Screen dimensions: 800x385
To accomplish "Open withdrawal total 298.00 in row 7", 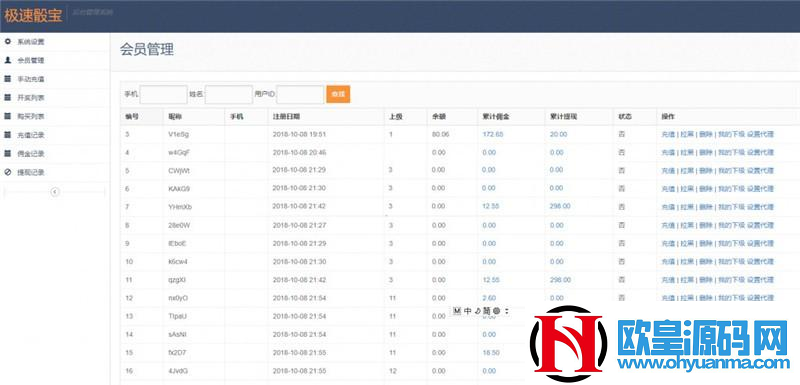I will point(560,207).
